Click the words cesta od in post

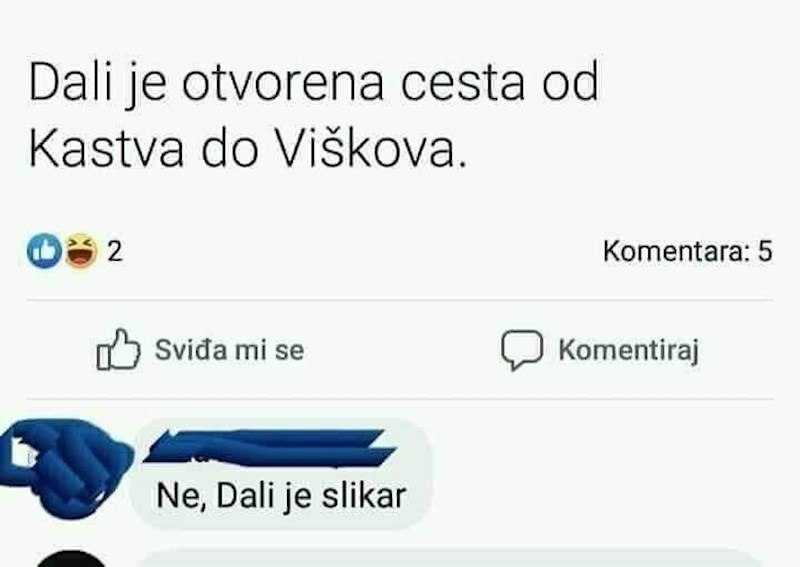pos(499,83)
